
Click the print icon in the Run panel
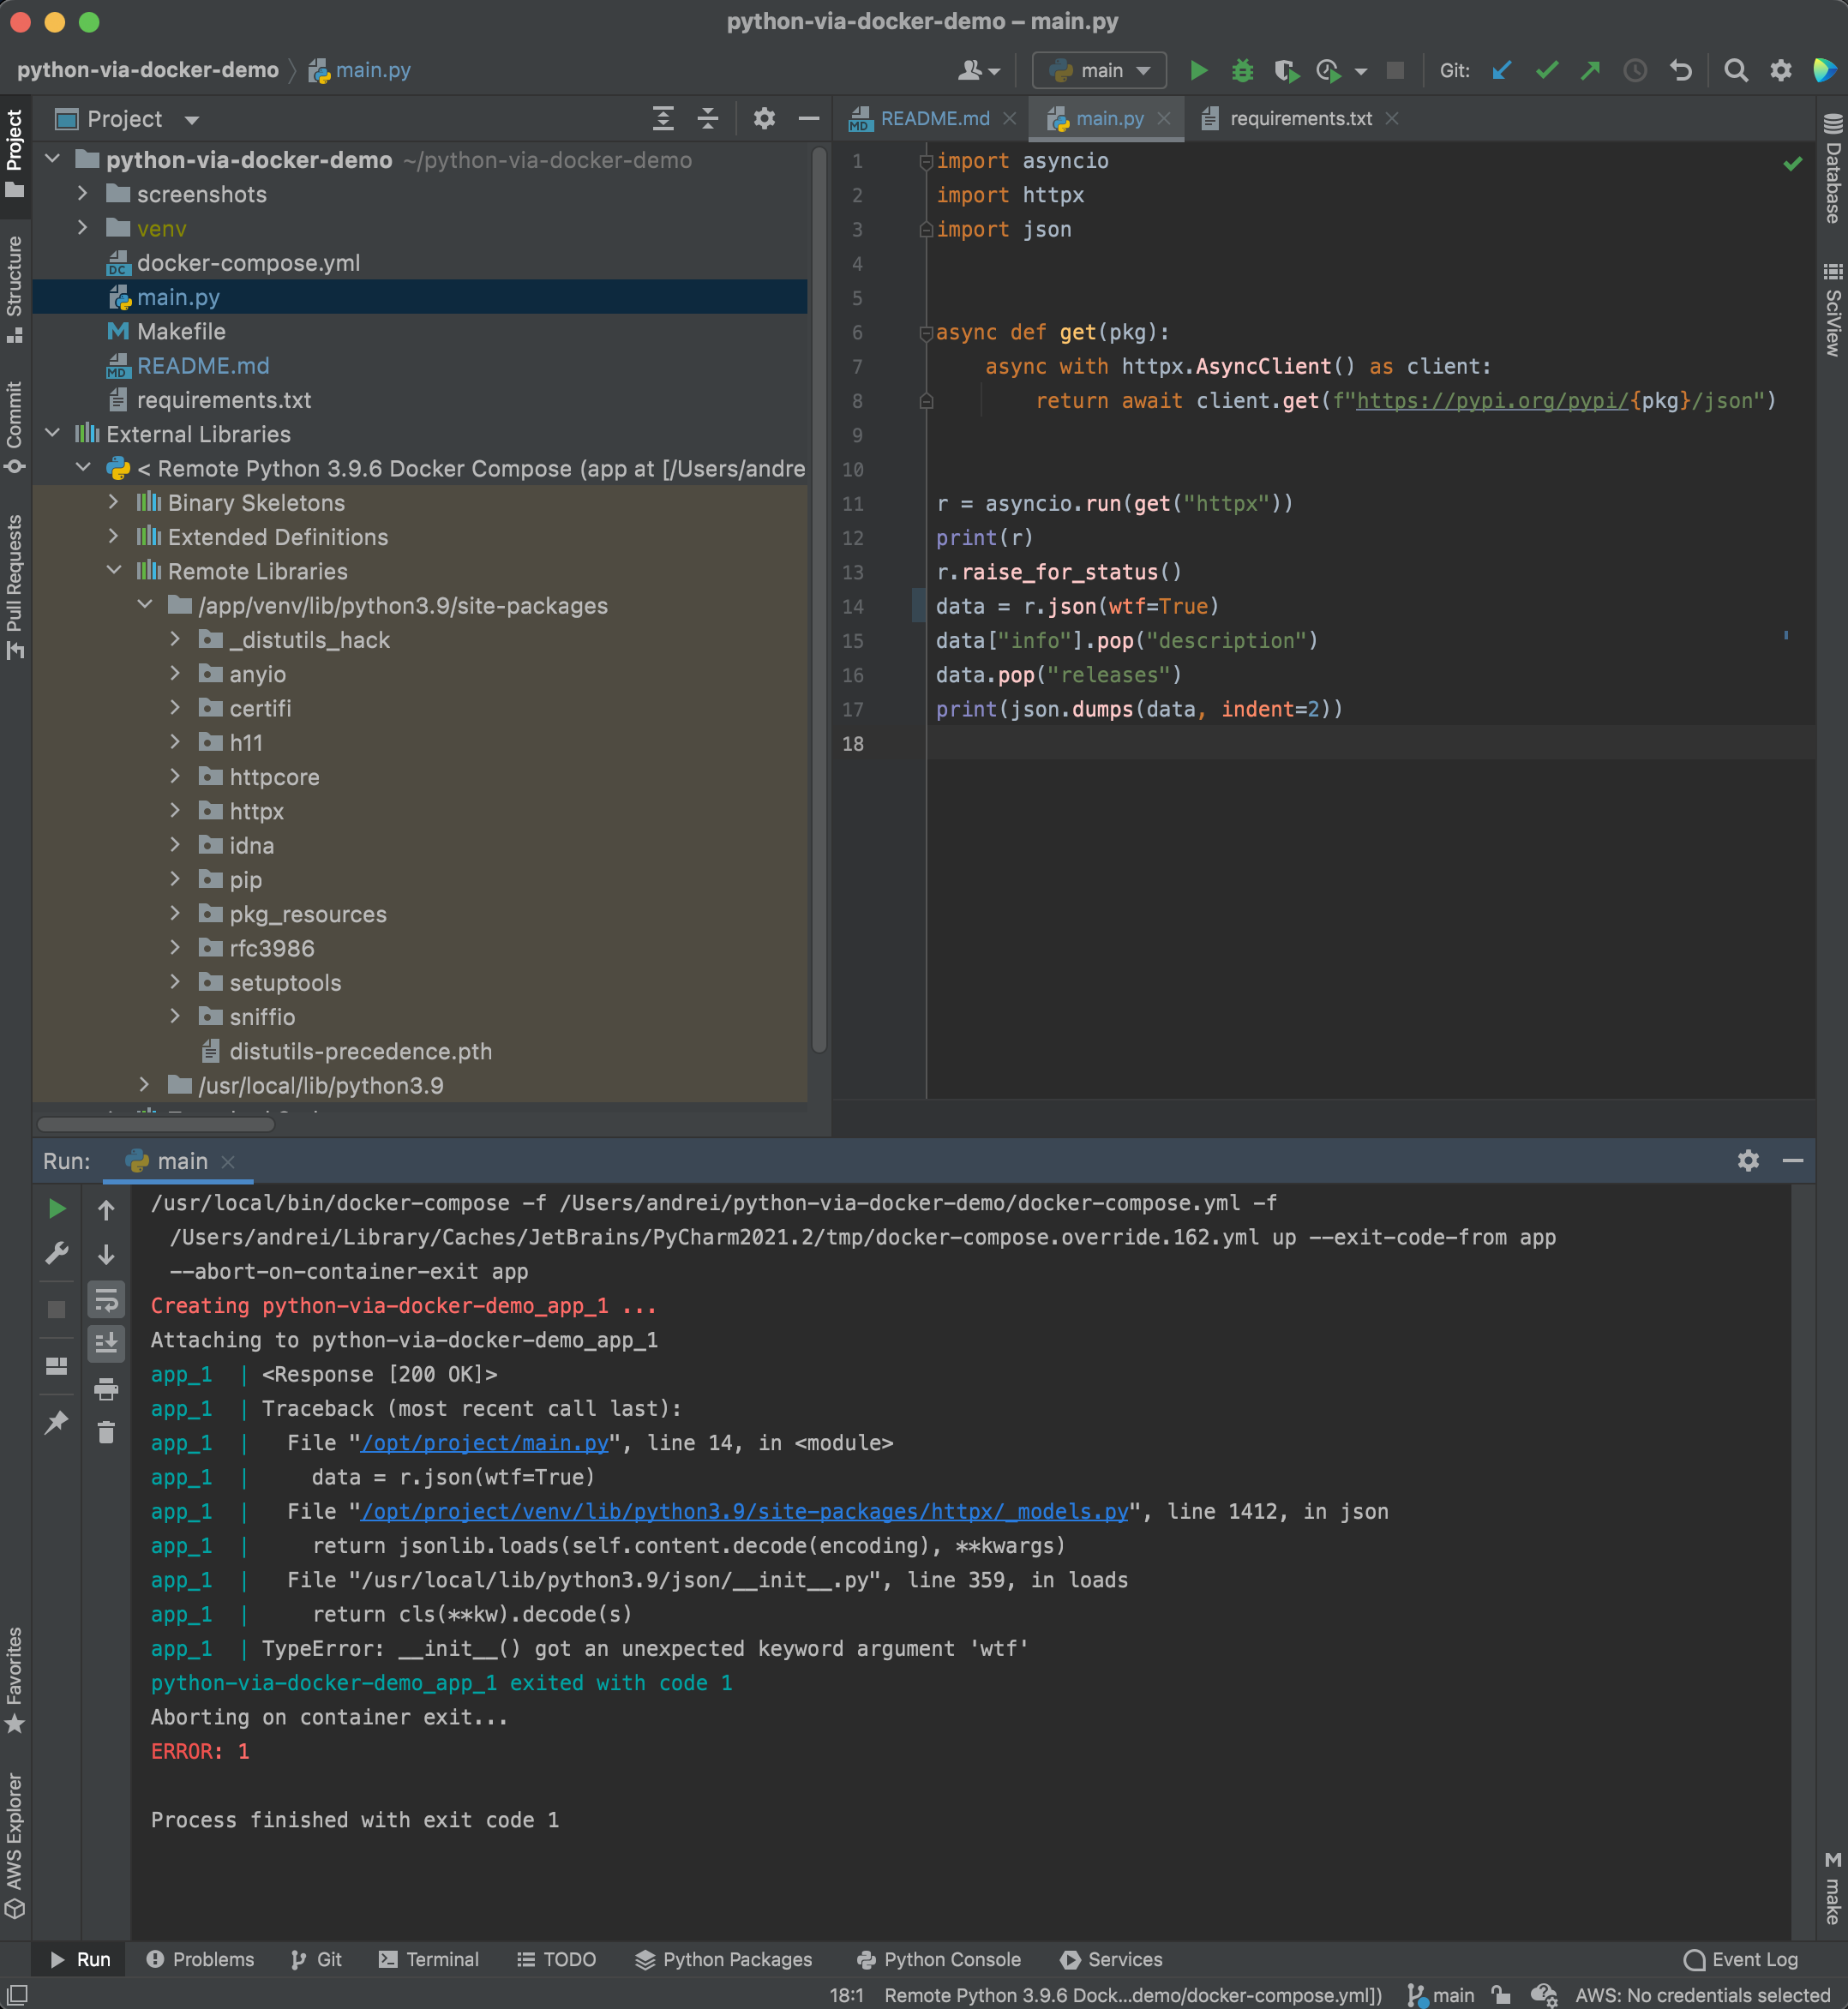[106, 1388]
